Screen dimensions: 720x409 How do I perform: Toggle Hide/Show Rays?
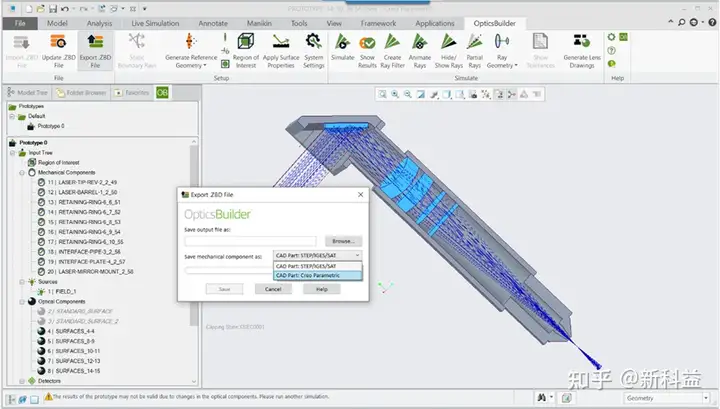coord(449,50)
